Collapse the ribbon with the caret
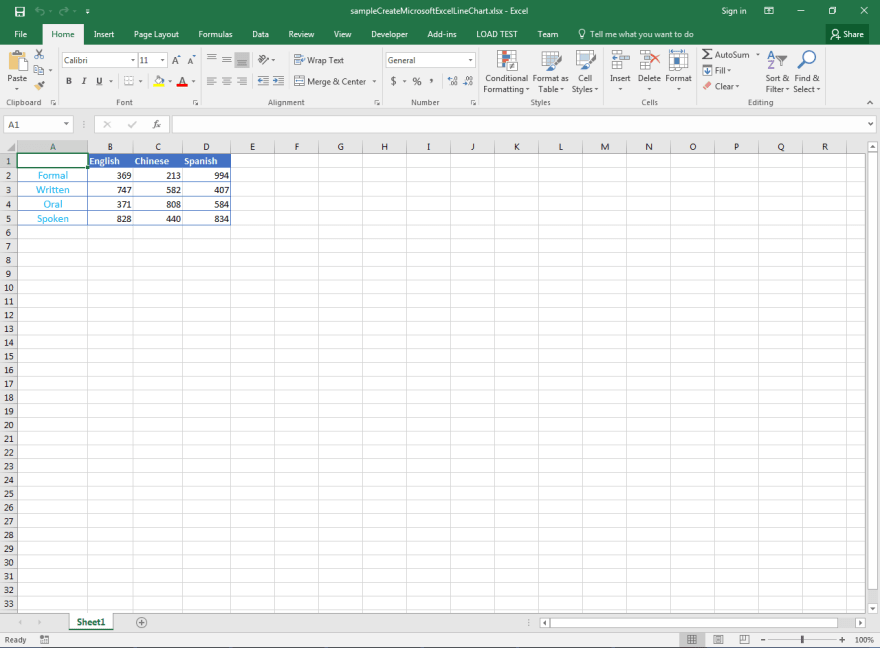 (x=870, y=102)
